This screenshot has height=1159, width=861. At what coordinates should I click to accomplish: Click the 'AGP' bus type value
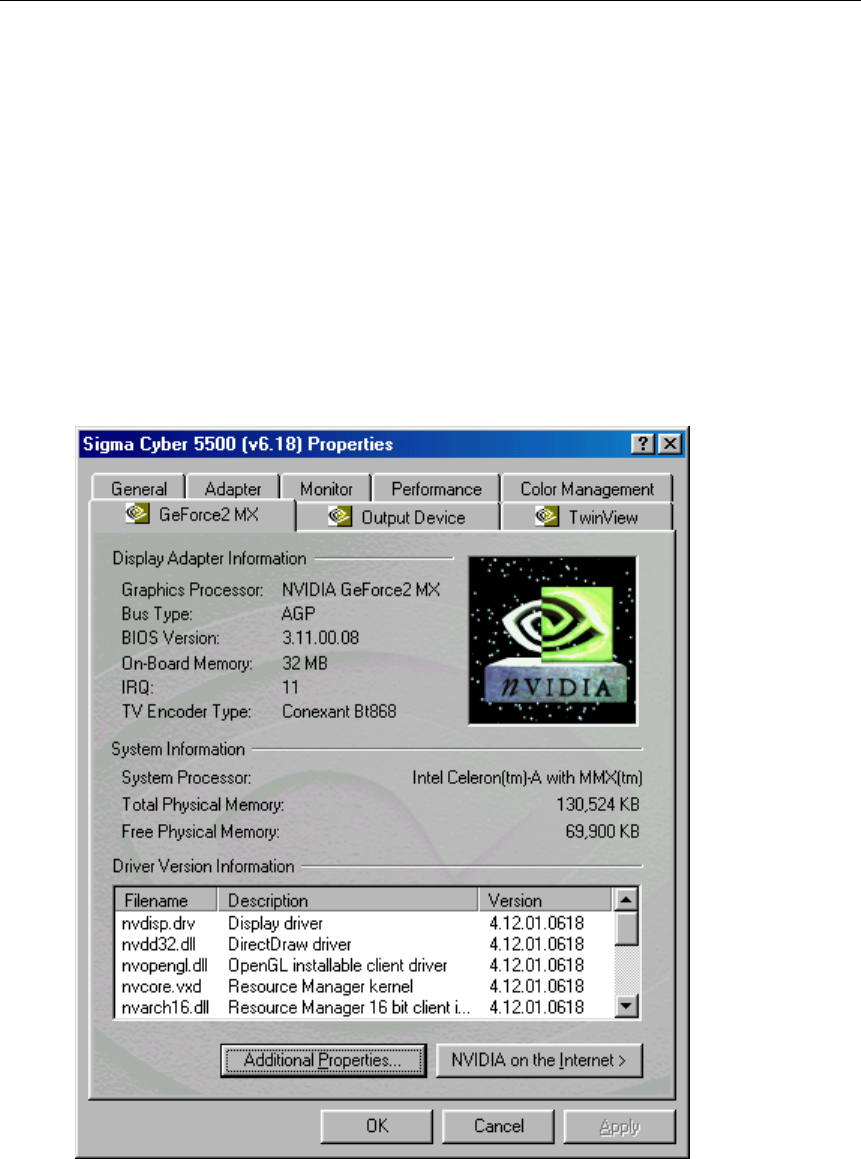[x=298, y=614]
